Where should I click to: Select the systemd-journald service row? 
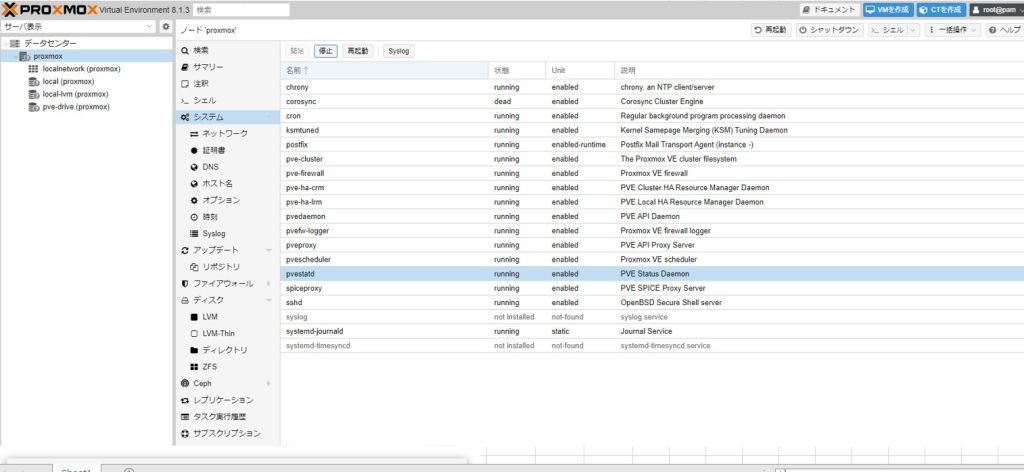(x=652, y=331)
